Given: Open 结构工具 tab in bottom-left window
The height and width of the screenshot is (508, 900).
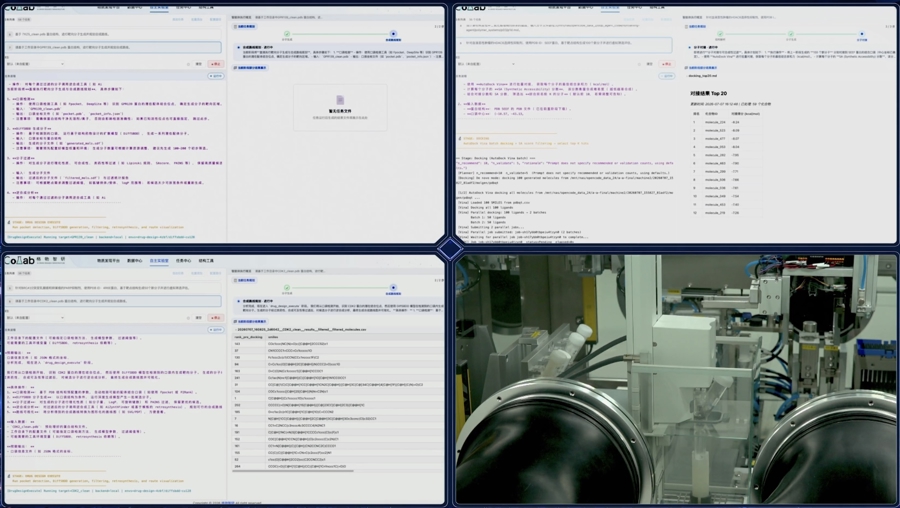Looking at the screenshot, I should click(205, 261).
